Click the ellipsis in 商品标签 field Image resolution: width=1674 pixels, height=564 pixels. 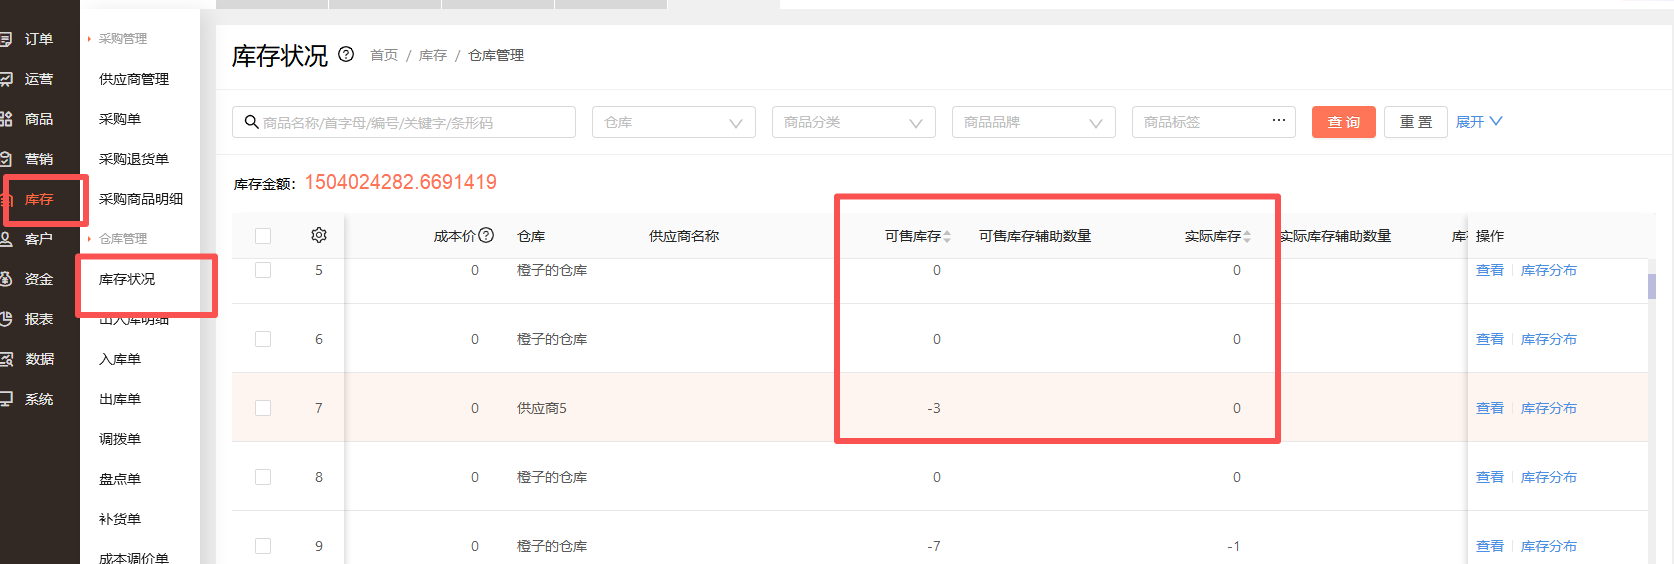pos(1279,120)
